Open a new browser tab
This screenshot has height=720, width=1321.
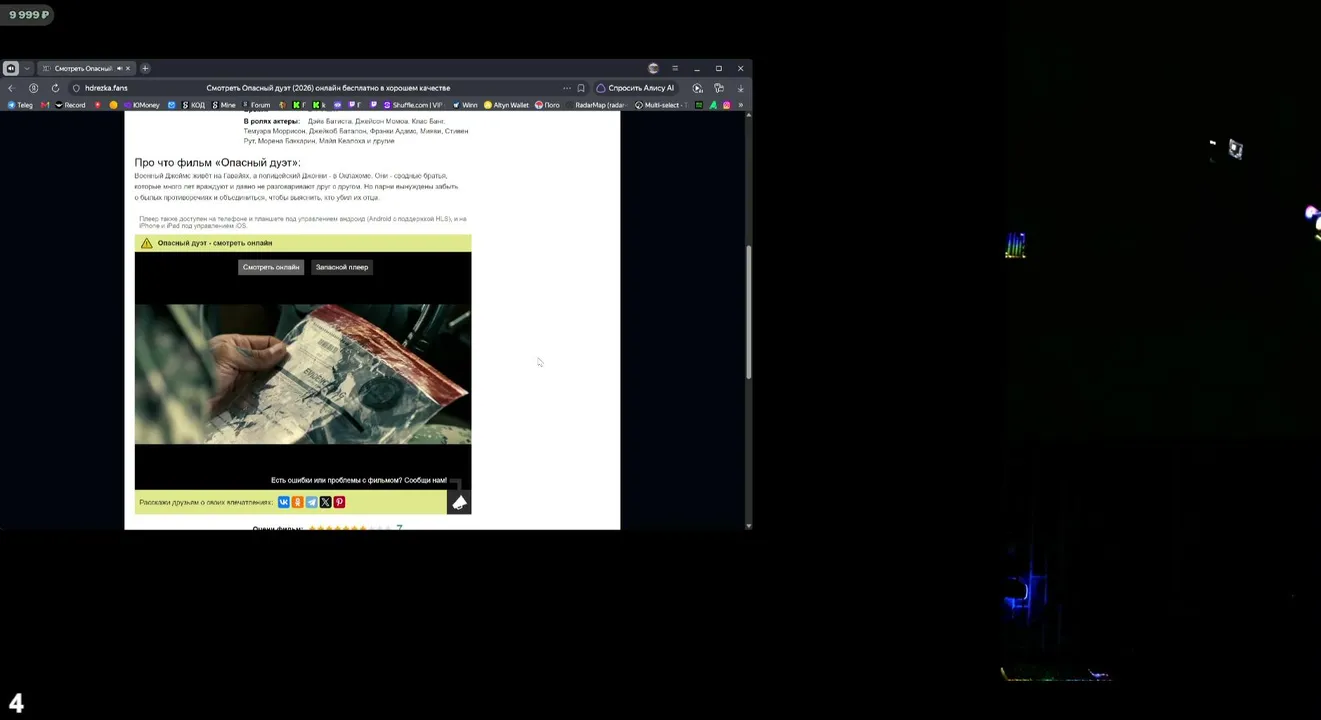145,68
